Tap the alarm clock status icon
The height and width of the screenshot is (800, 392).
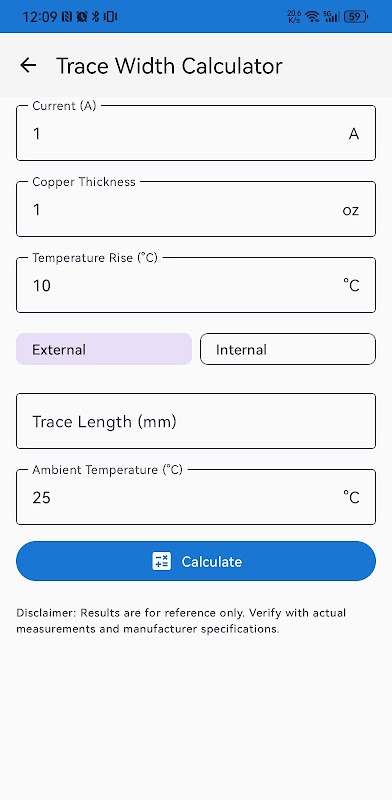(81, 17)
